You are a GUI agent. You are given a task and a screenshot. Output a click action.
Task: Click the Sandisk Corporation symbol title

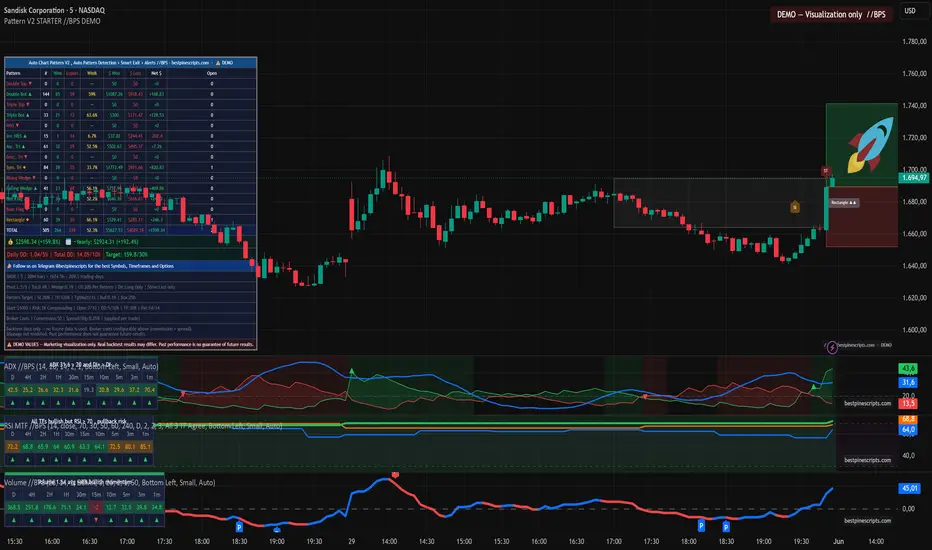click(54, 10)
